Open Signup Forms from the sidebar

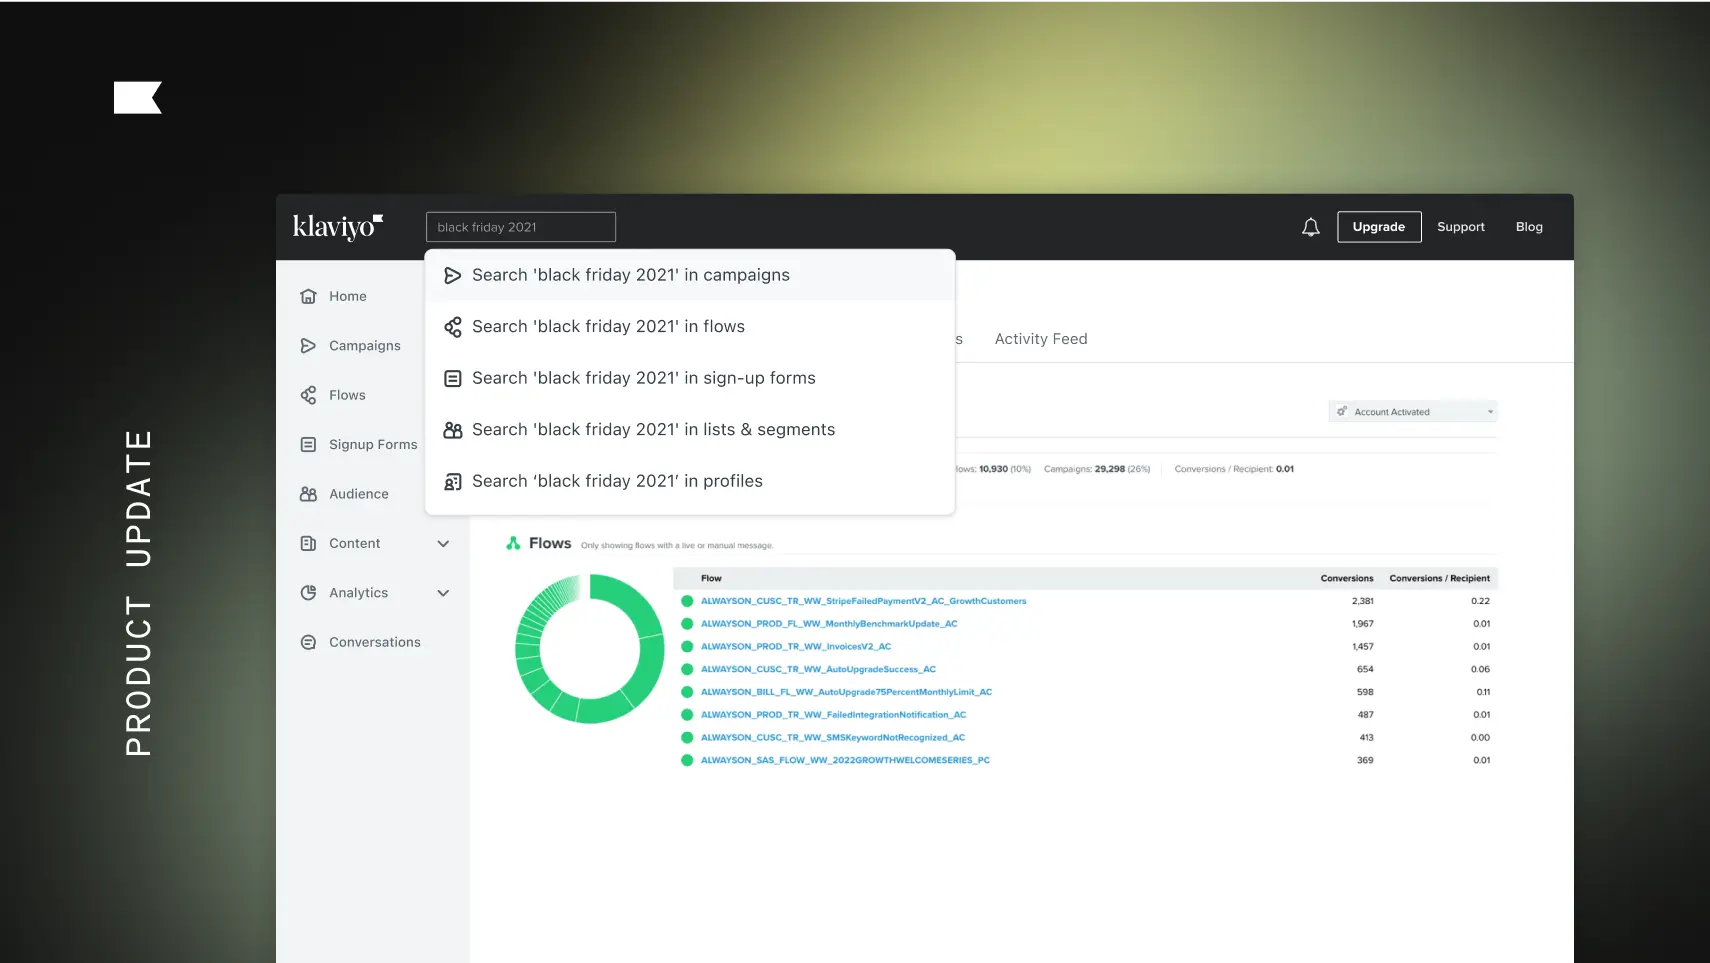[x=373, y=445]
